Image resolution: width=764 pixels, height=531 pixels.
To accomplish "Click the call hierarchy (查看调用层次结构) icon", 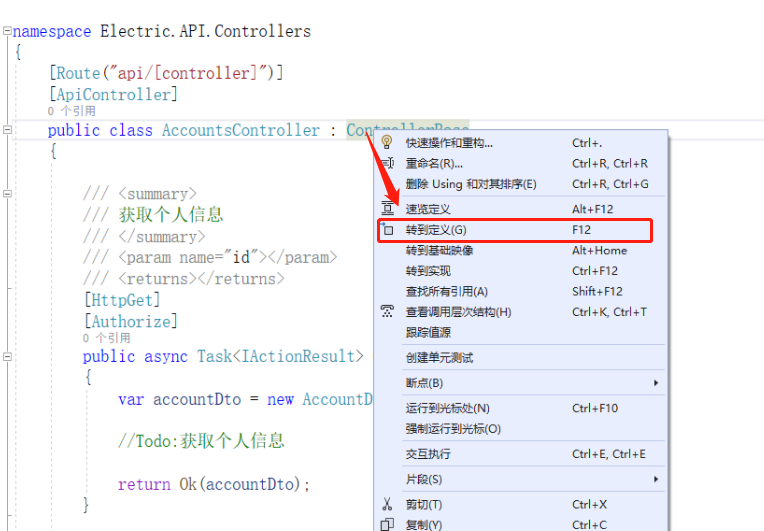I will (x=388, y=312).
